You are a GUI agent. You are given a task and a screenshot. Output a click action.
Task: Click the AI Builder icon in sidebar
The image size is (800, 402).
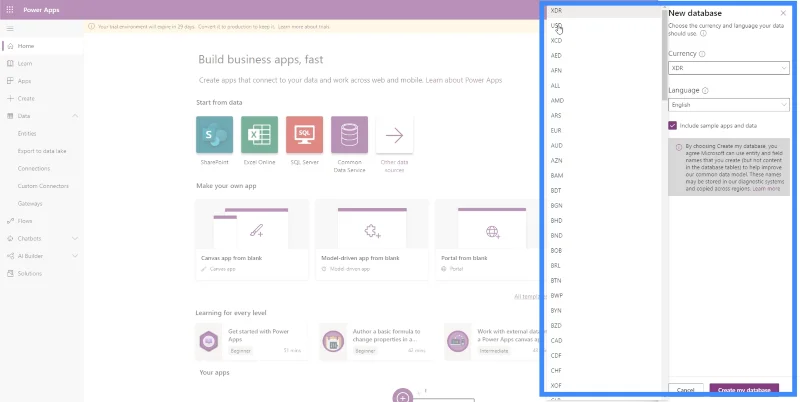(10, 256)
